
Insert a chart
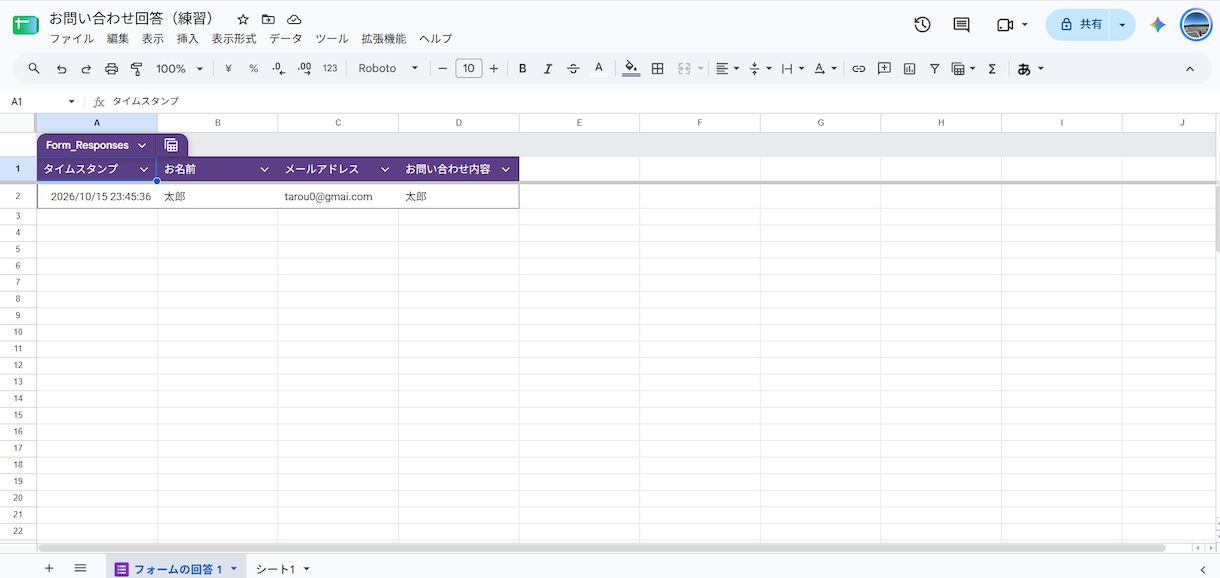point(909,69)
